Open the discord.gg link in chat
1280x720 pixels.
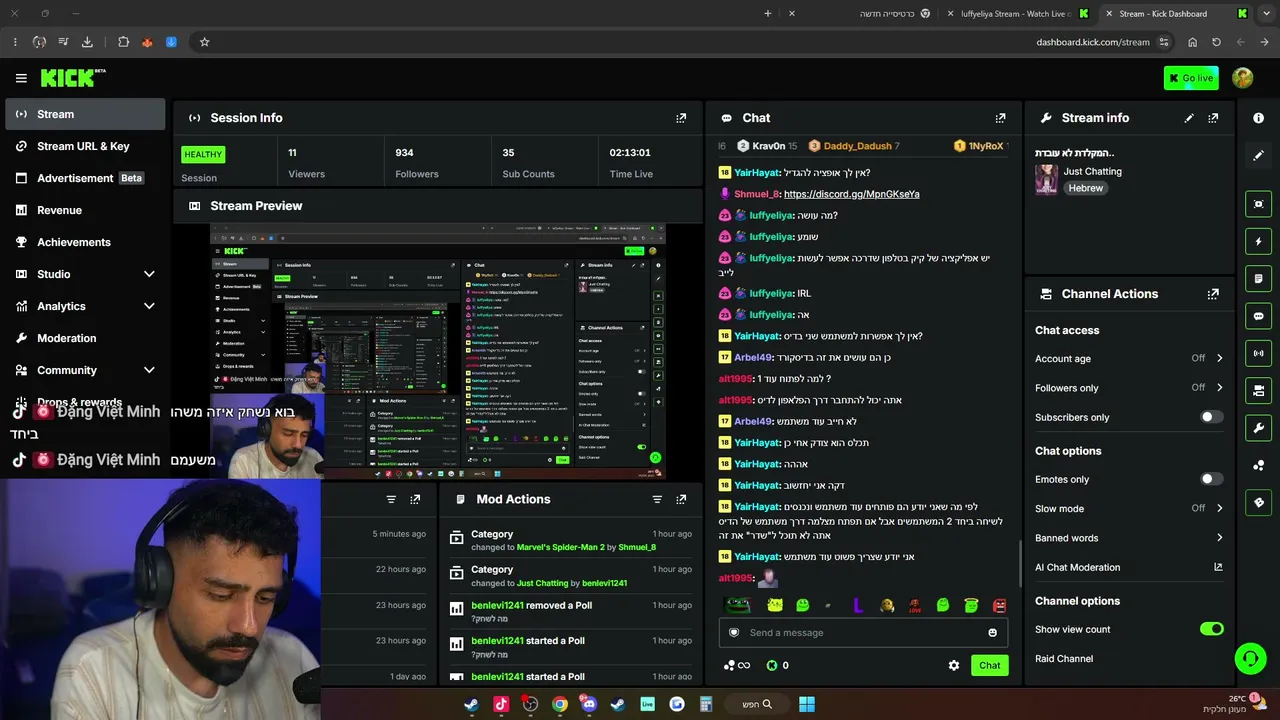pyautogui.click(x=852, y=194)
